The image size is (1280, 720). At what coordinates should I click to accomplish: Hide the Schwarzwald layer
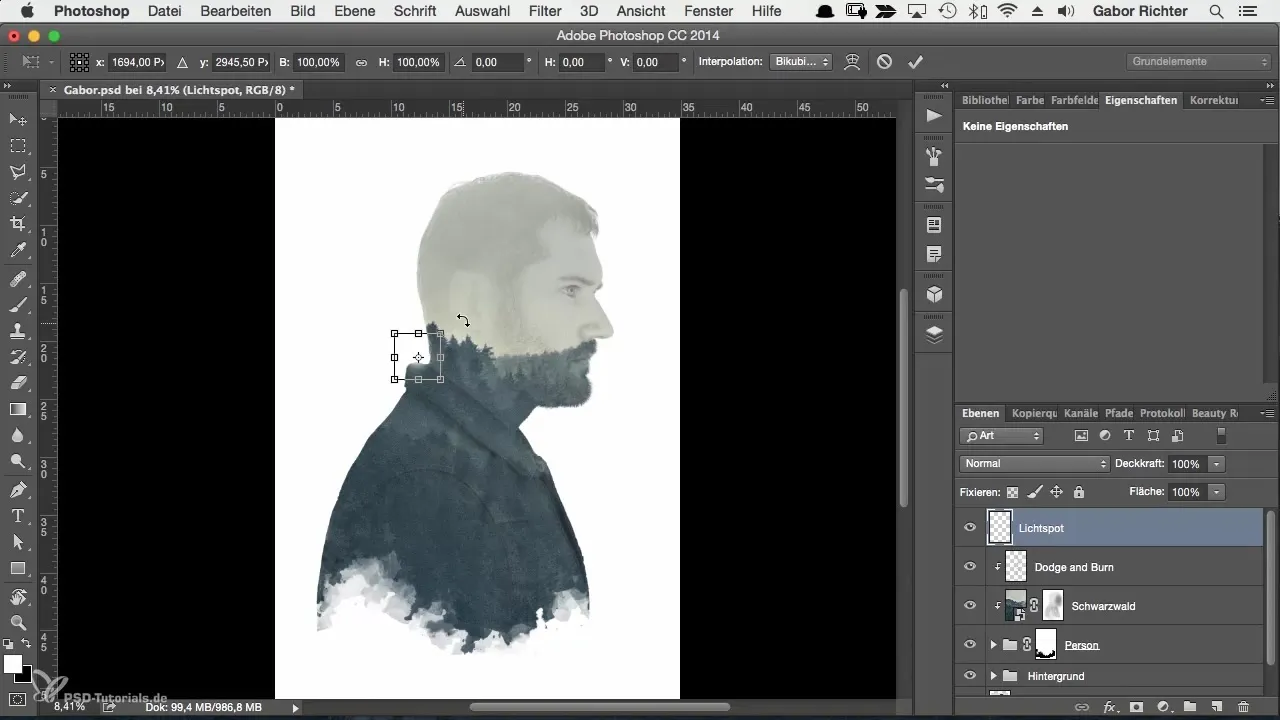(x=969, y=606)
